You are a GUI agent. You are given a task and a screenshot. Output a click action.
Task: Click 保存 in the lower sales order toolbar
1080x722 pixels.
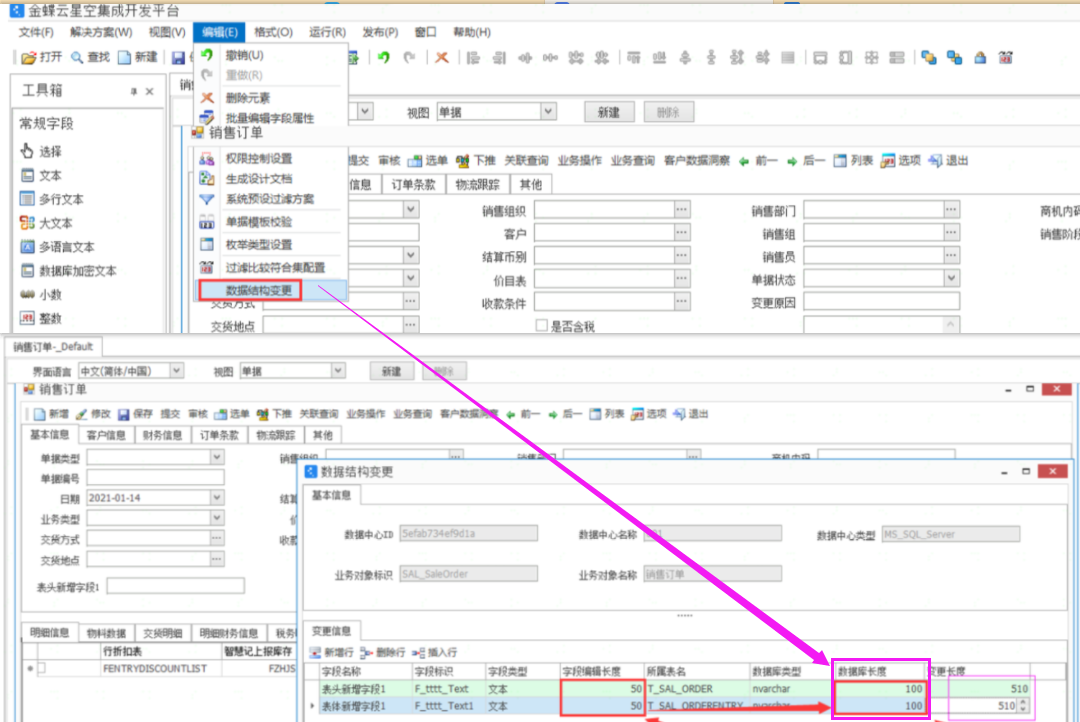coord(135,414)
